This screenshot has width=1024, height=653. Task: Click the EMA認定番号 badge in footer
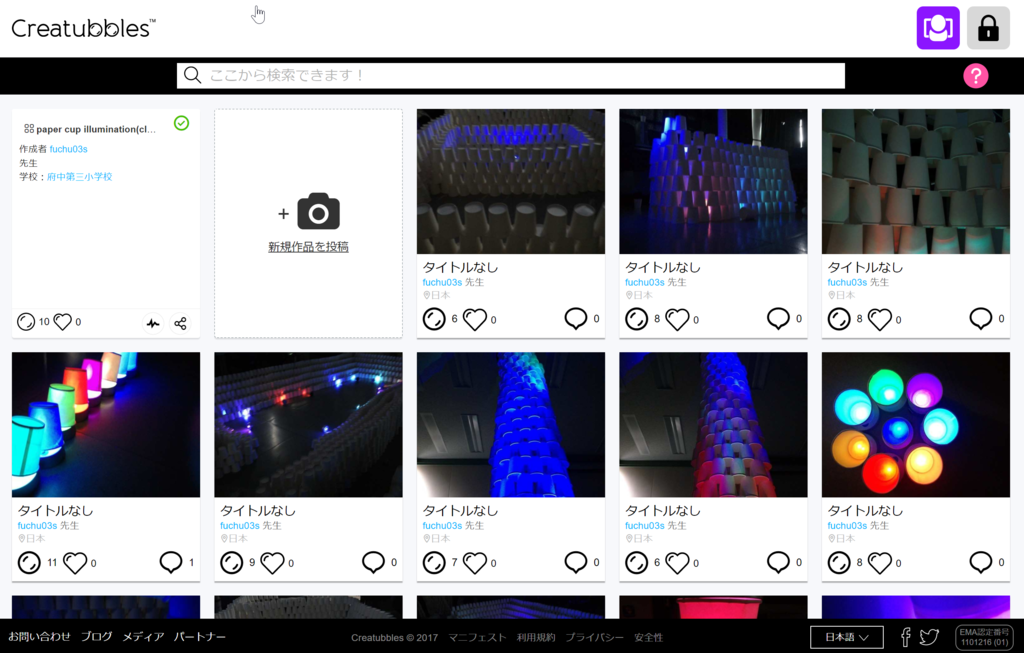pyautogui.click(x=984, y=637)
